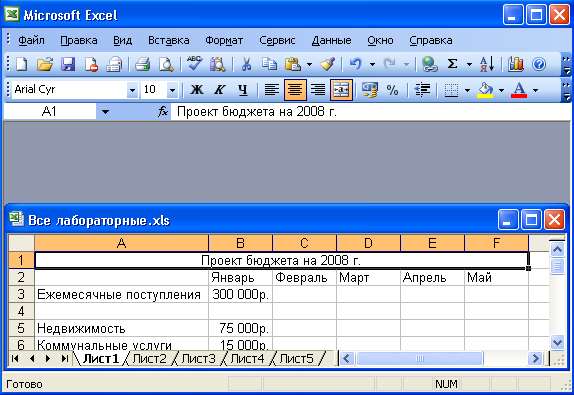Save the workbook with the floppy icon
574x395 pixels.
pyautogui.click(x=68, y=64)
